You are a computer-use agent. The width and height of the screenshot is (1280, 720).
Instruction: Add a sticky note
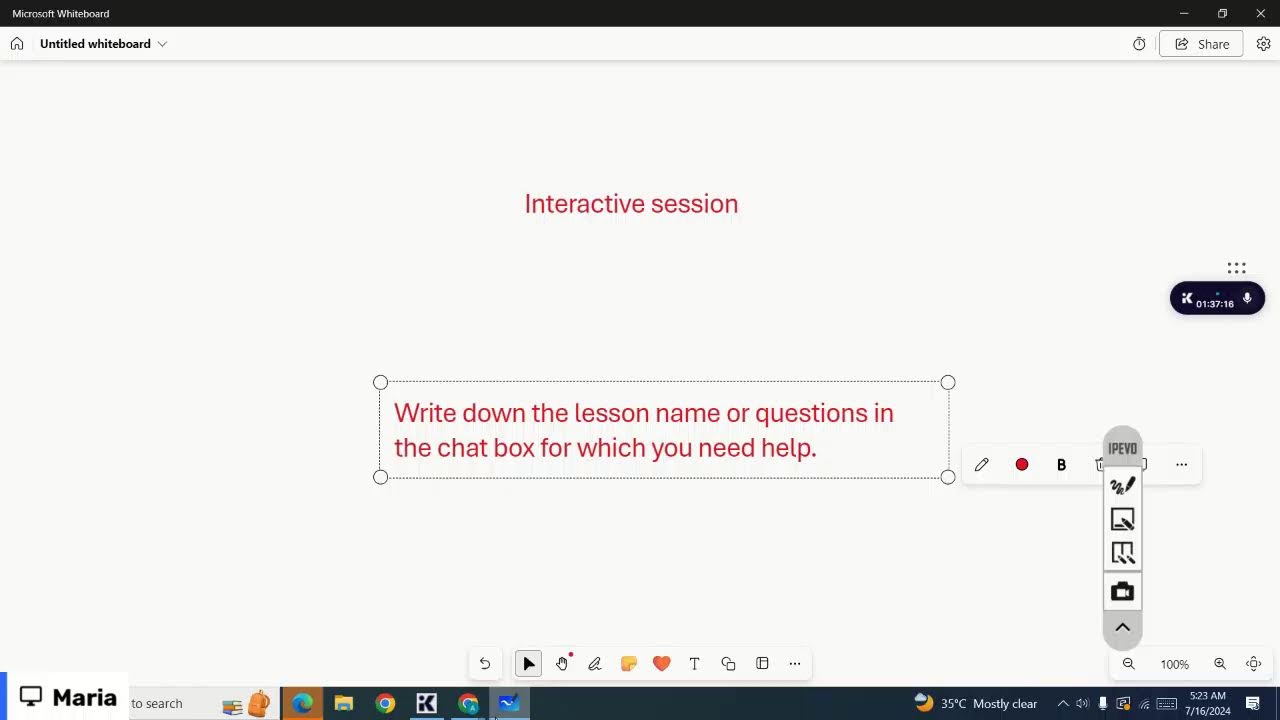coord(628,663)
